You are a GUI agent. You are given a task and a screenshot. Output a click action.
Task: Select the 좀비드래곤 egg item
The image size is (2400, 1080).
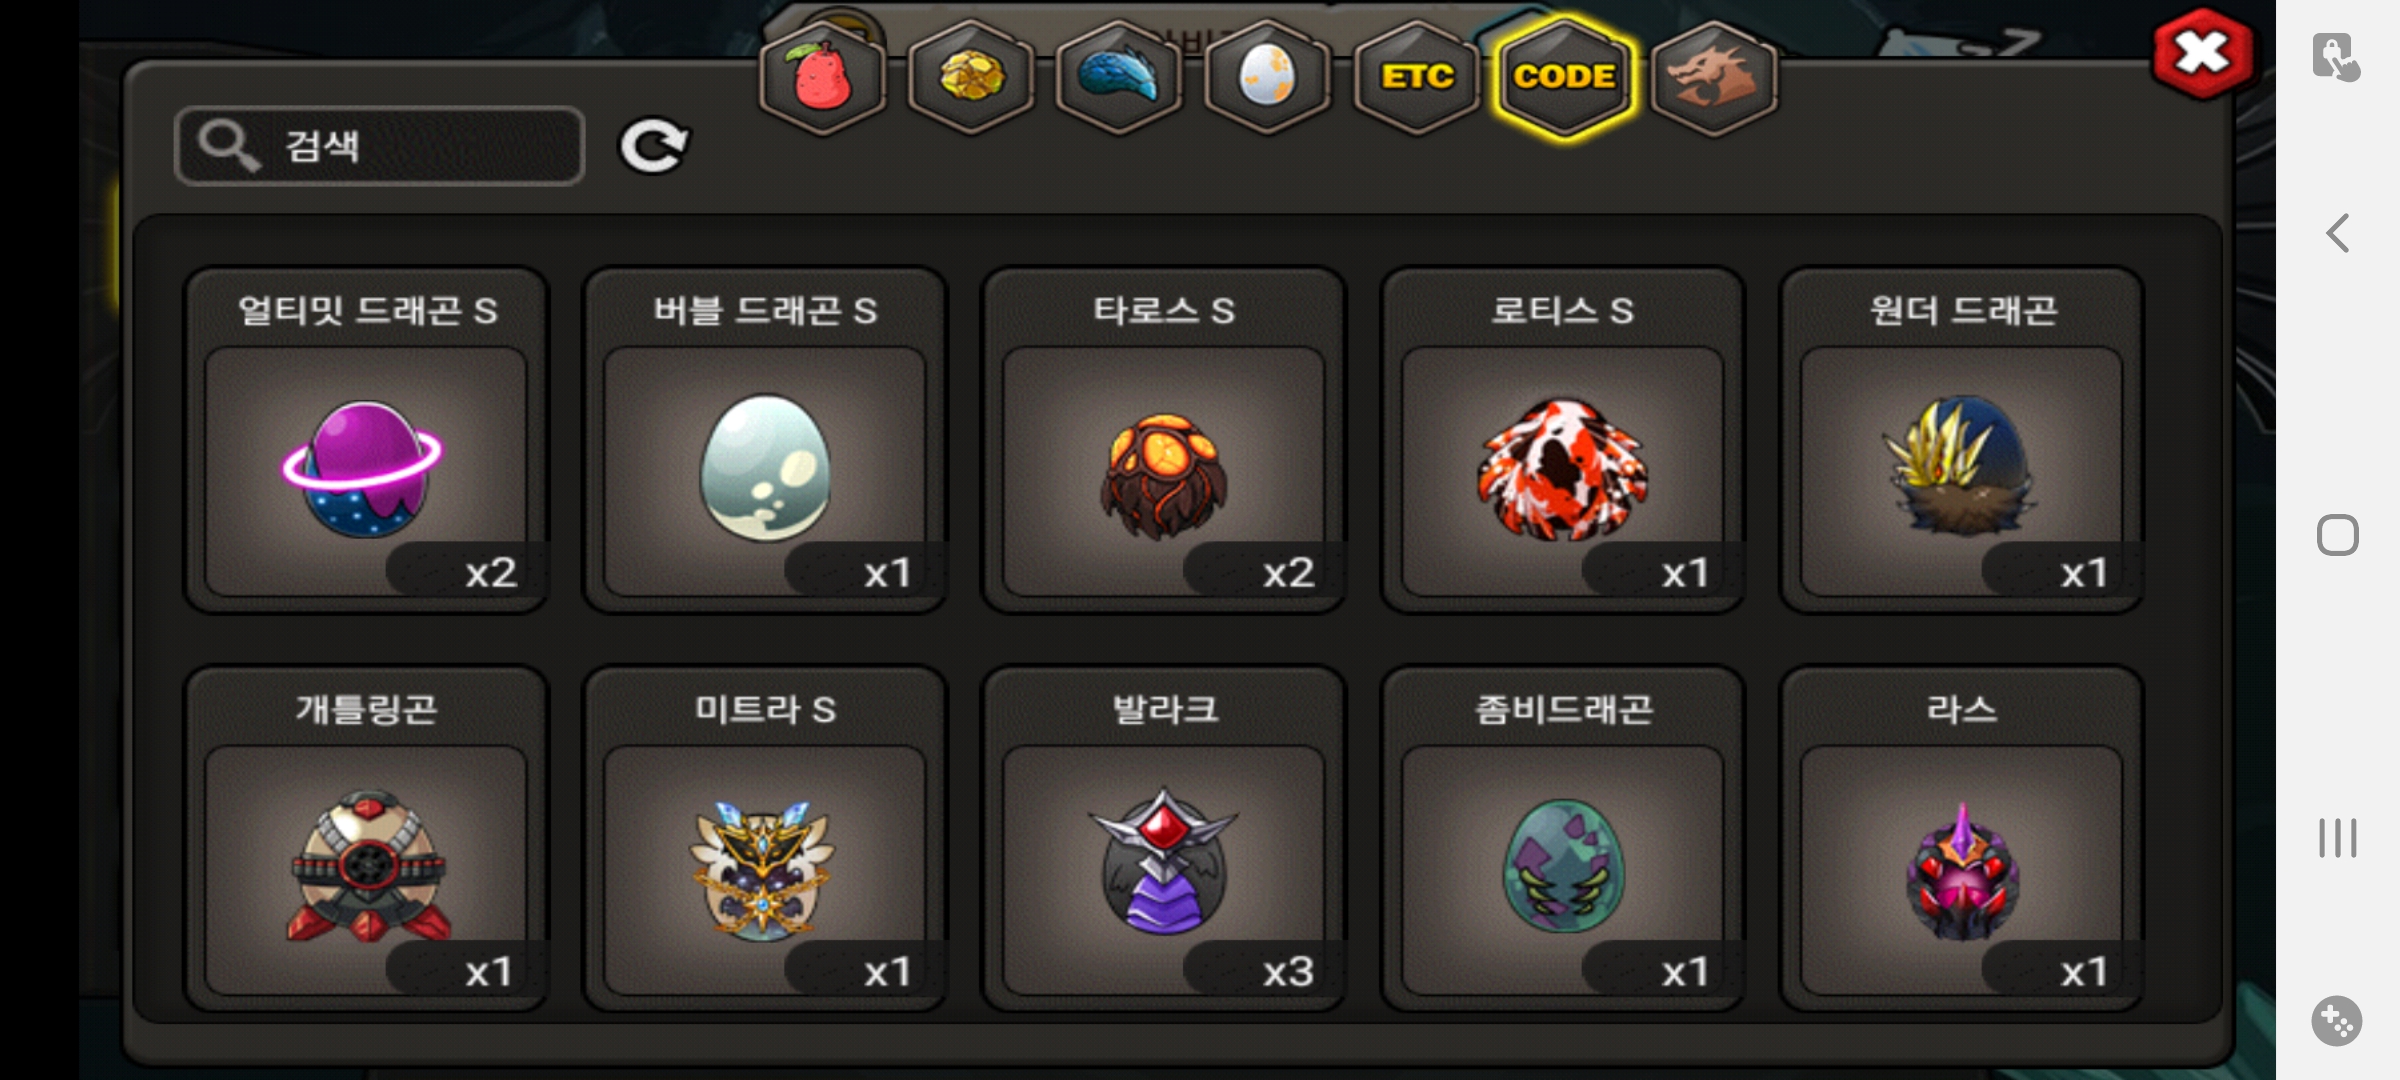point(1563,839)
